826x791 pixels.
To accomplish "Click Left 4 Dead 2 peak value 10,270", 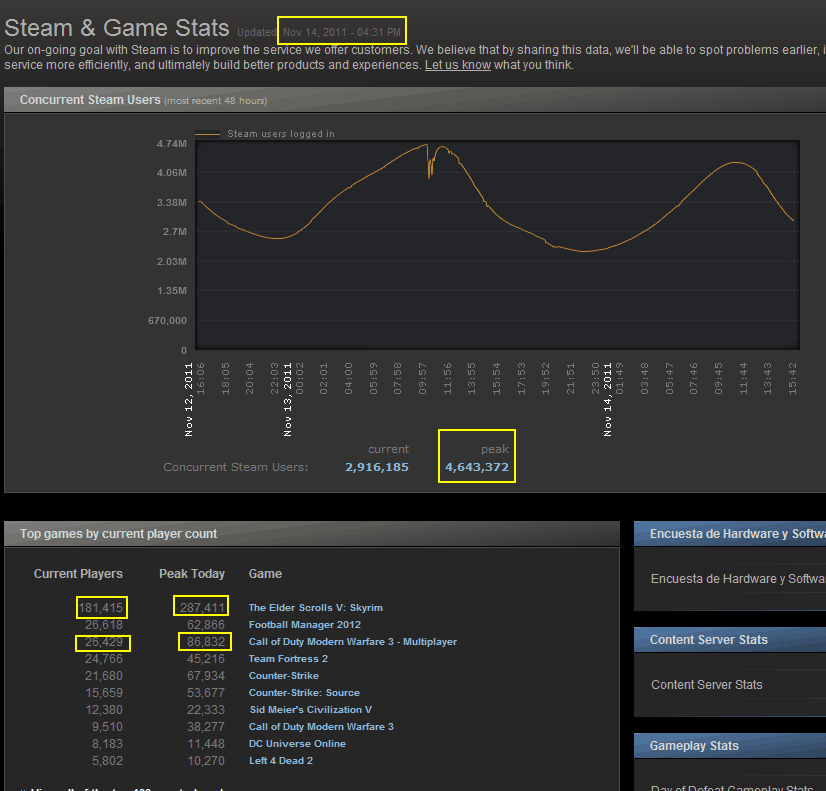I will coord(206,761).
